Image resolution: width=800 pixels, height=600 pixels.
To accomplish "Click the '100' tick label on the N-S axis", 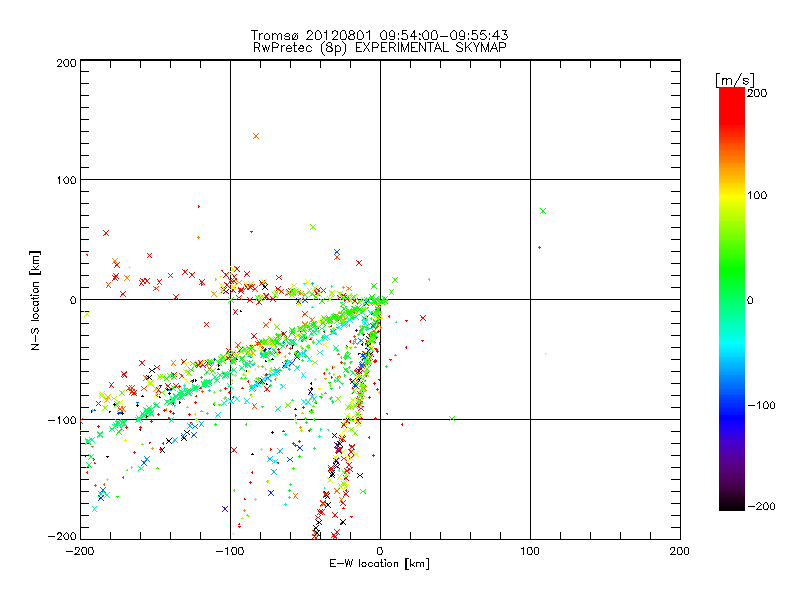I will tap(67, 180).
